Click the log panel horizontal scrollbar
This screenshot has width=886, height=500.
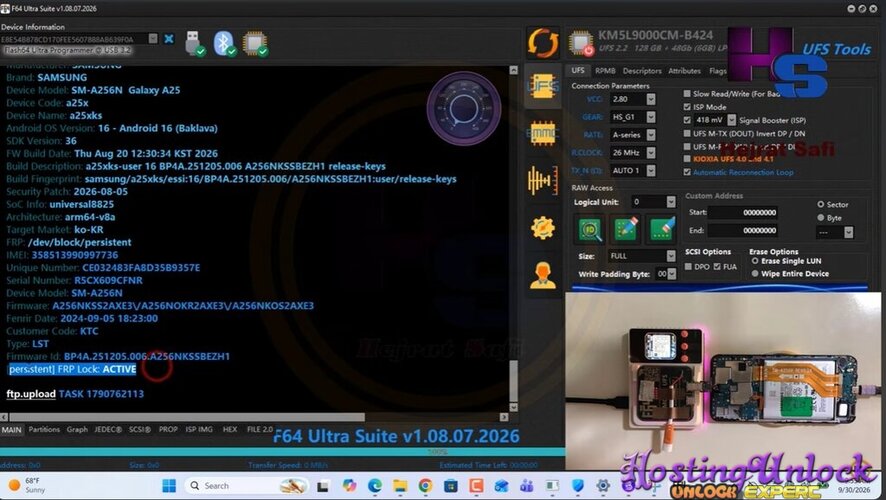click(186, 417)
